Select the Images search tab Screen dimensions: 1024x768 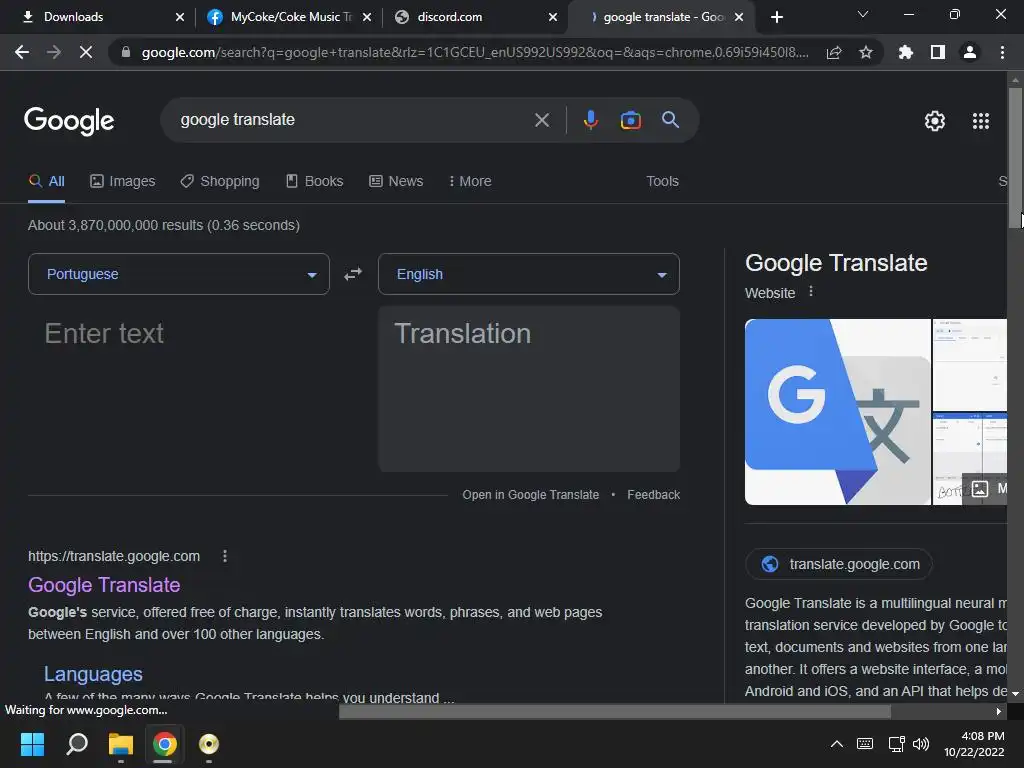(x=123, y=181)
